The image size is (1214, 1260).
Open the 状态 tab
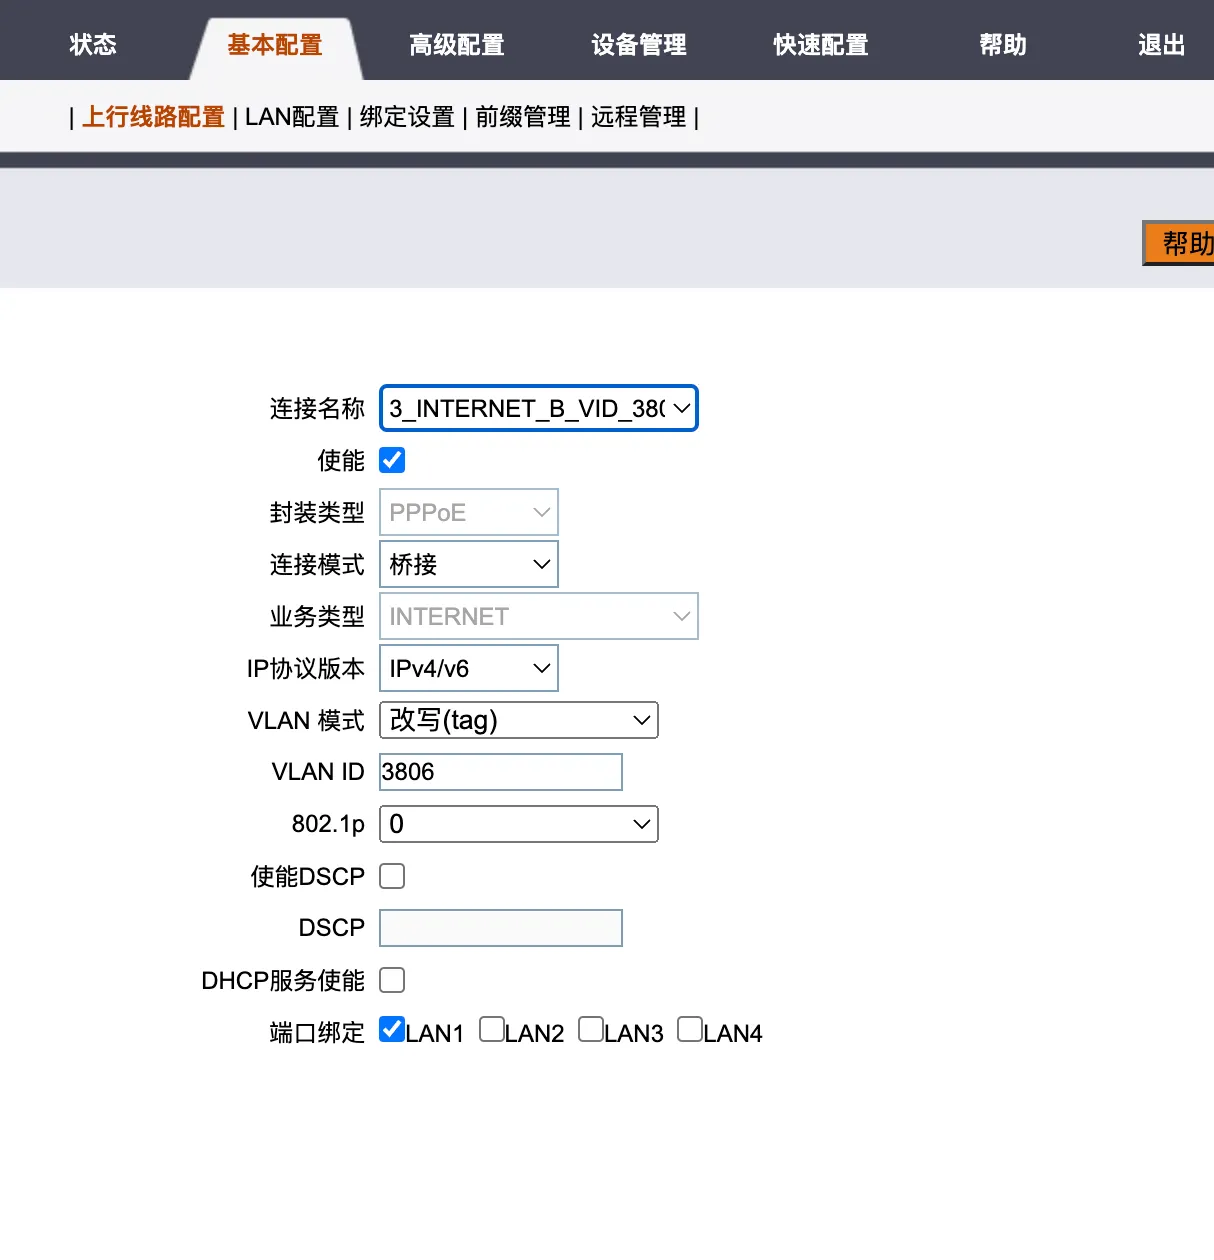[x=93, y=45]
